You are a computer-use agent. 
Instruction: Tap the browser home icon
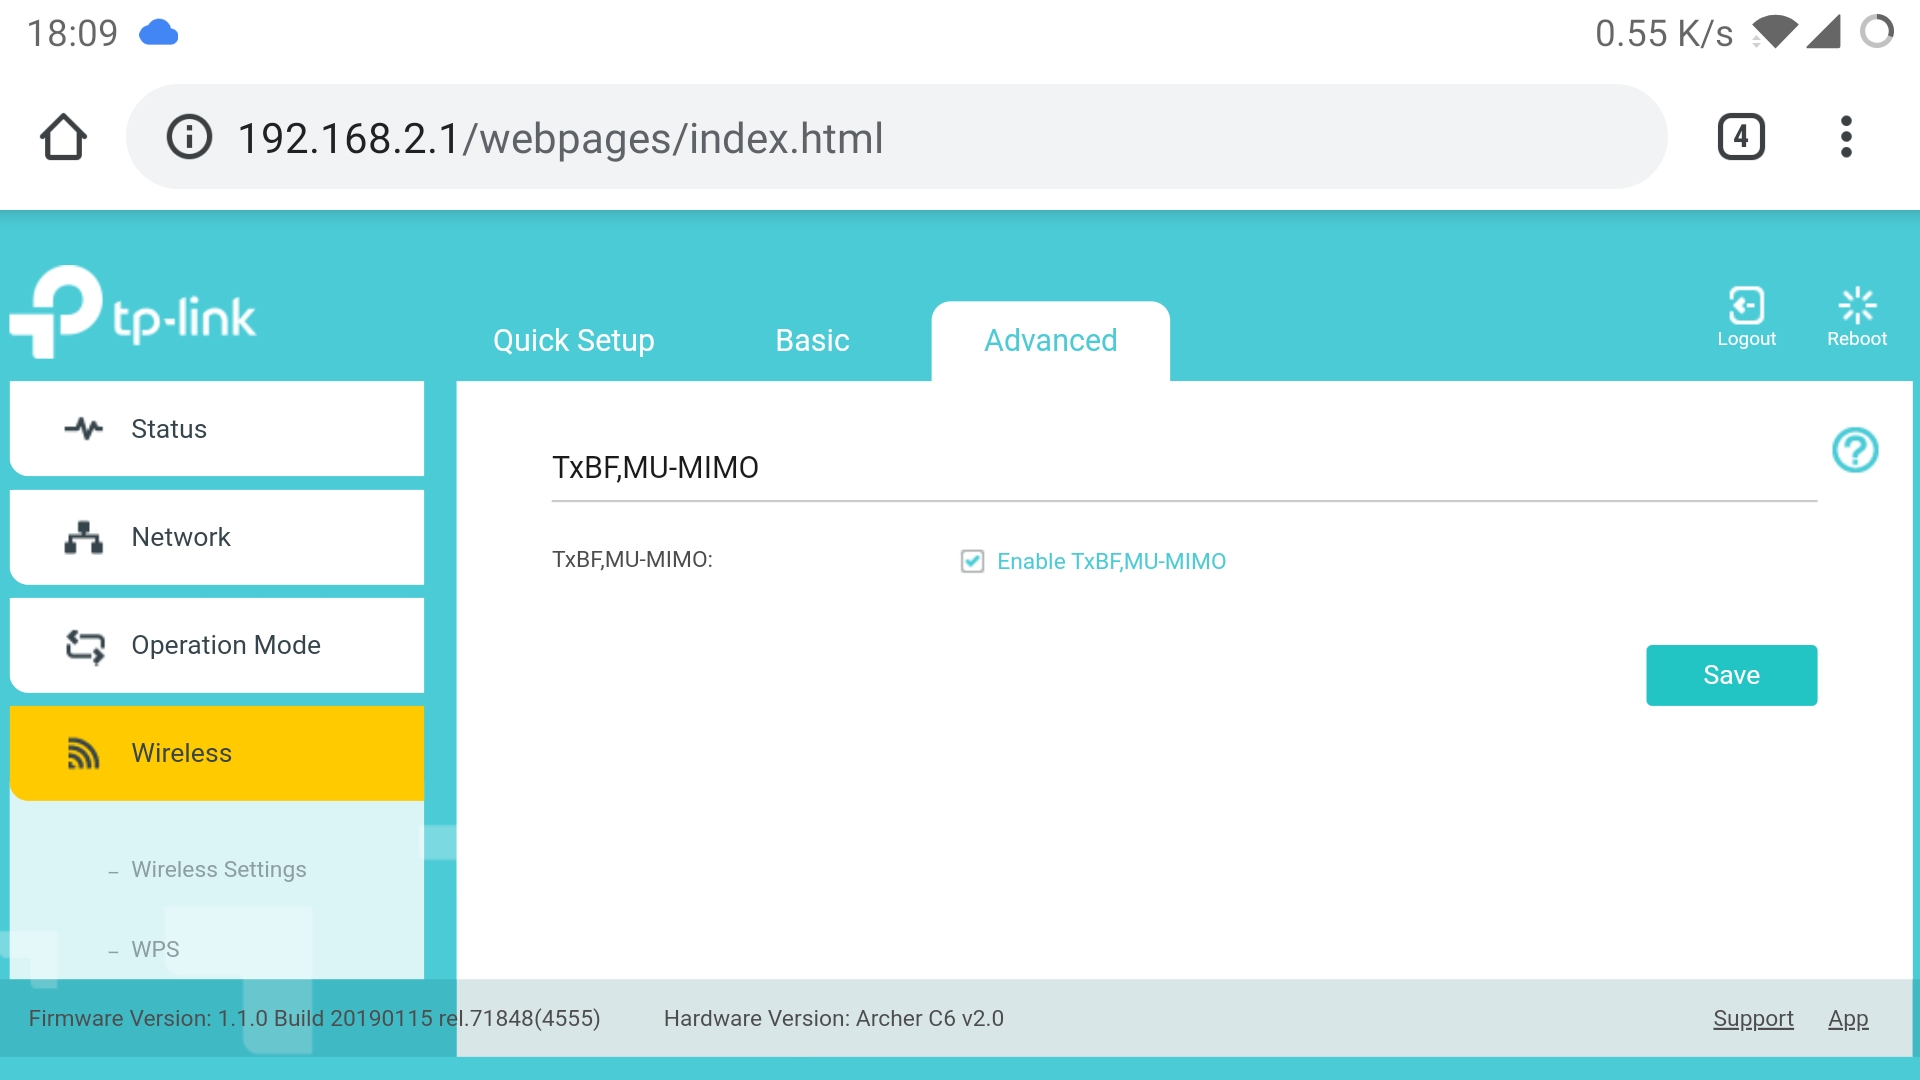(x=63, y=137)
